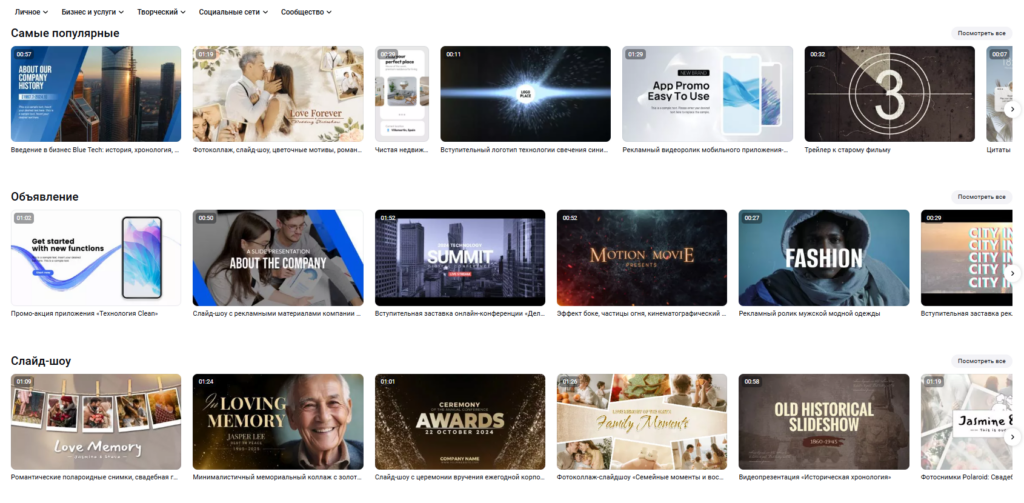
Task: Open the Социальные сети category menu
Action: [x=233, y=12]
